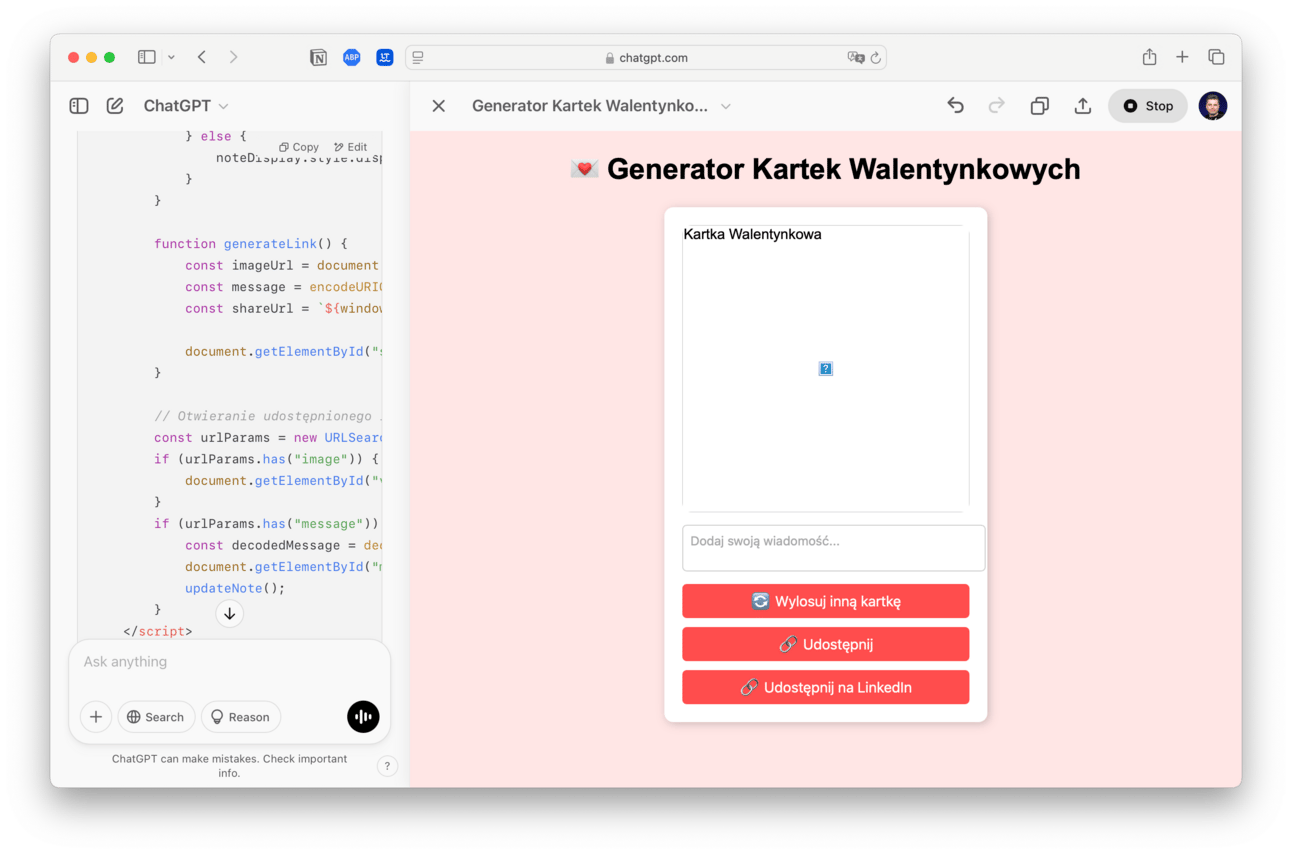Open the help question mark button

[x=387, y=766]
